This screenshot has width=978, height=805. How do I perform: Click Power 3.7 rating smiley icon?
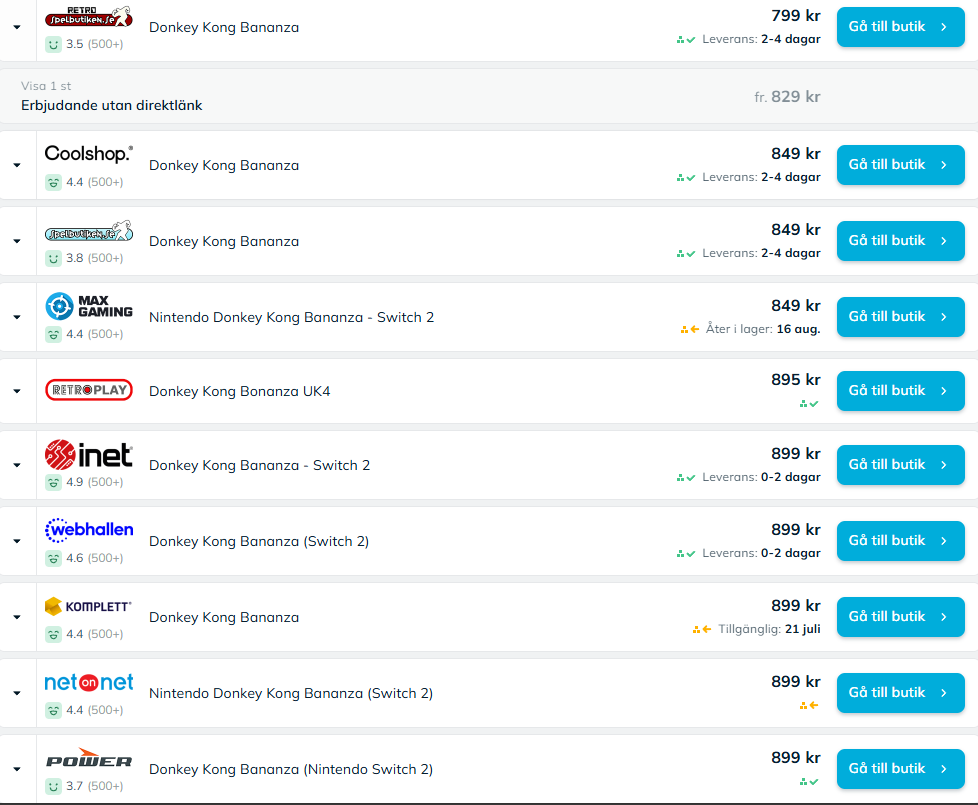(x=54, y=786)
